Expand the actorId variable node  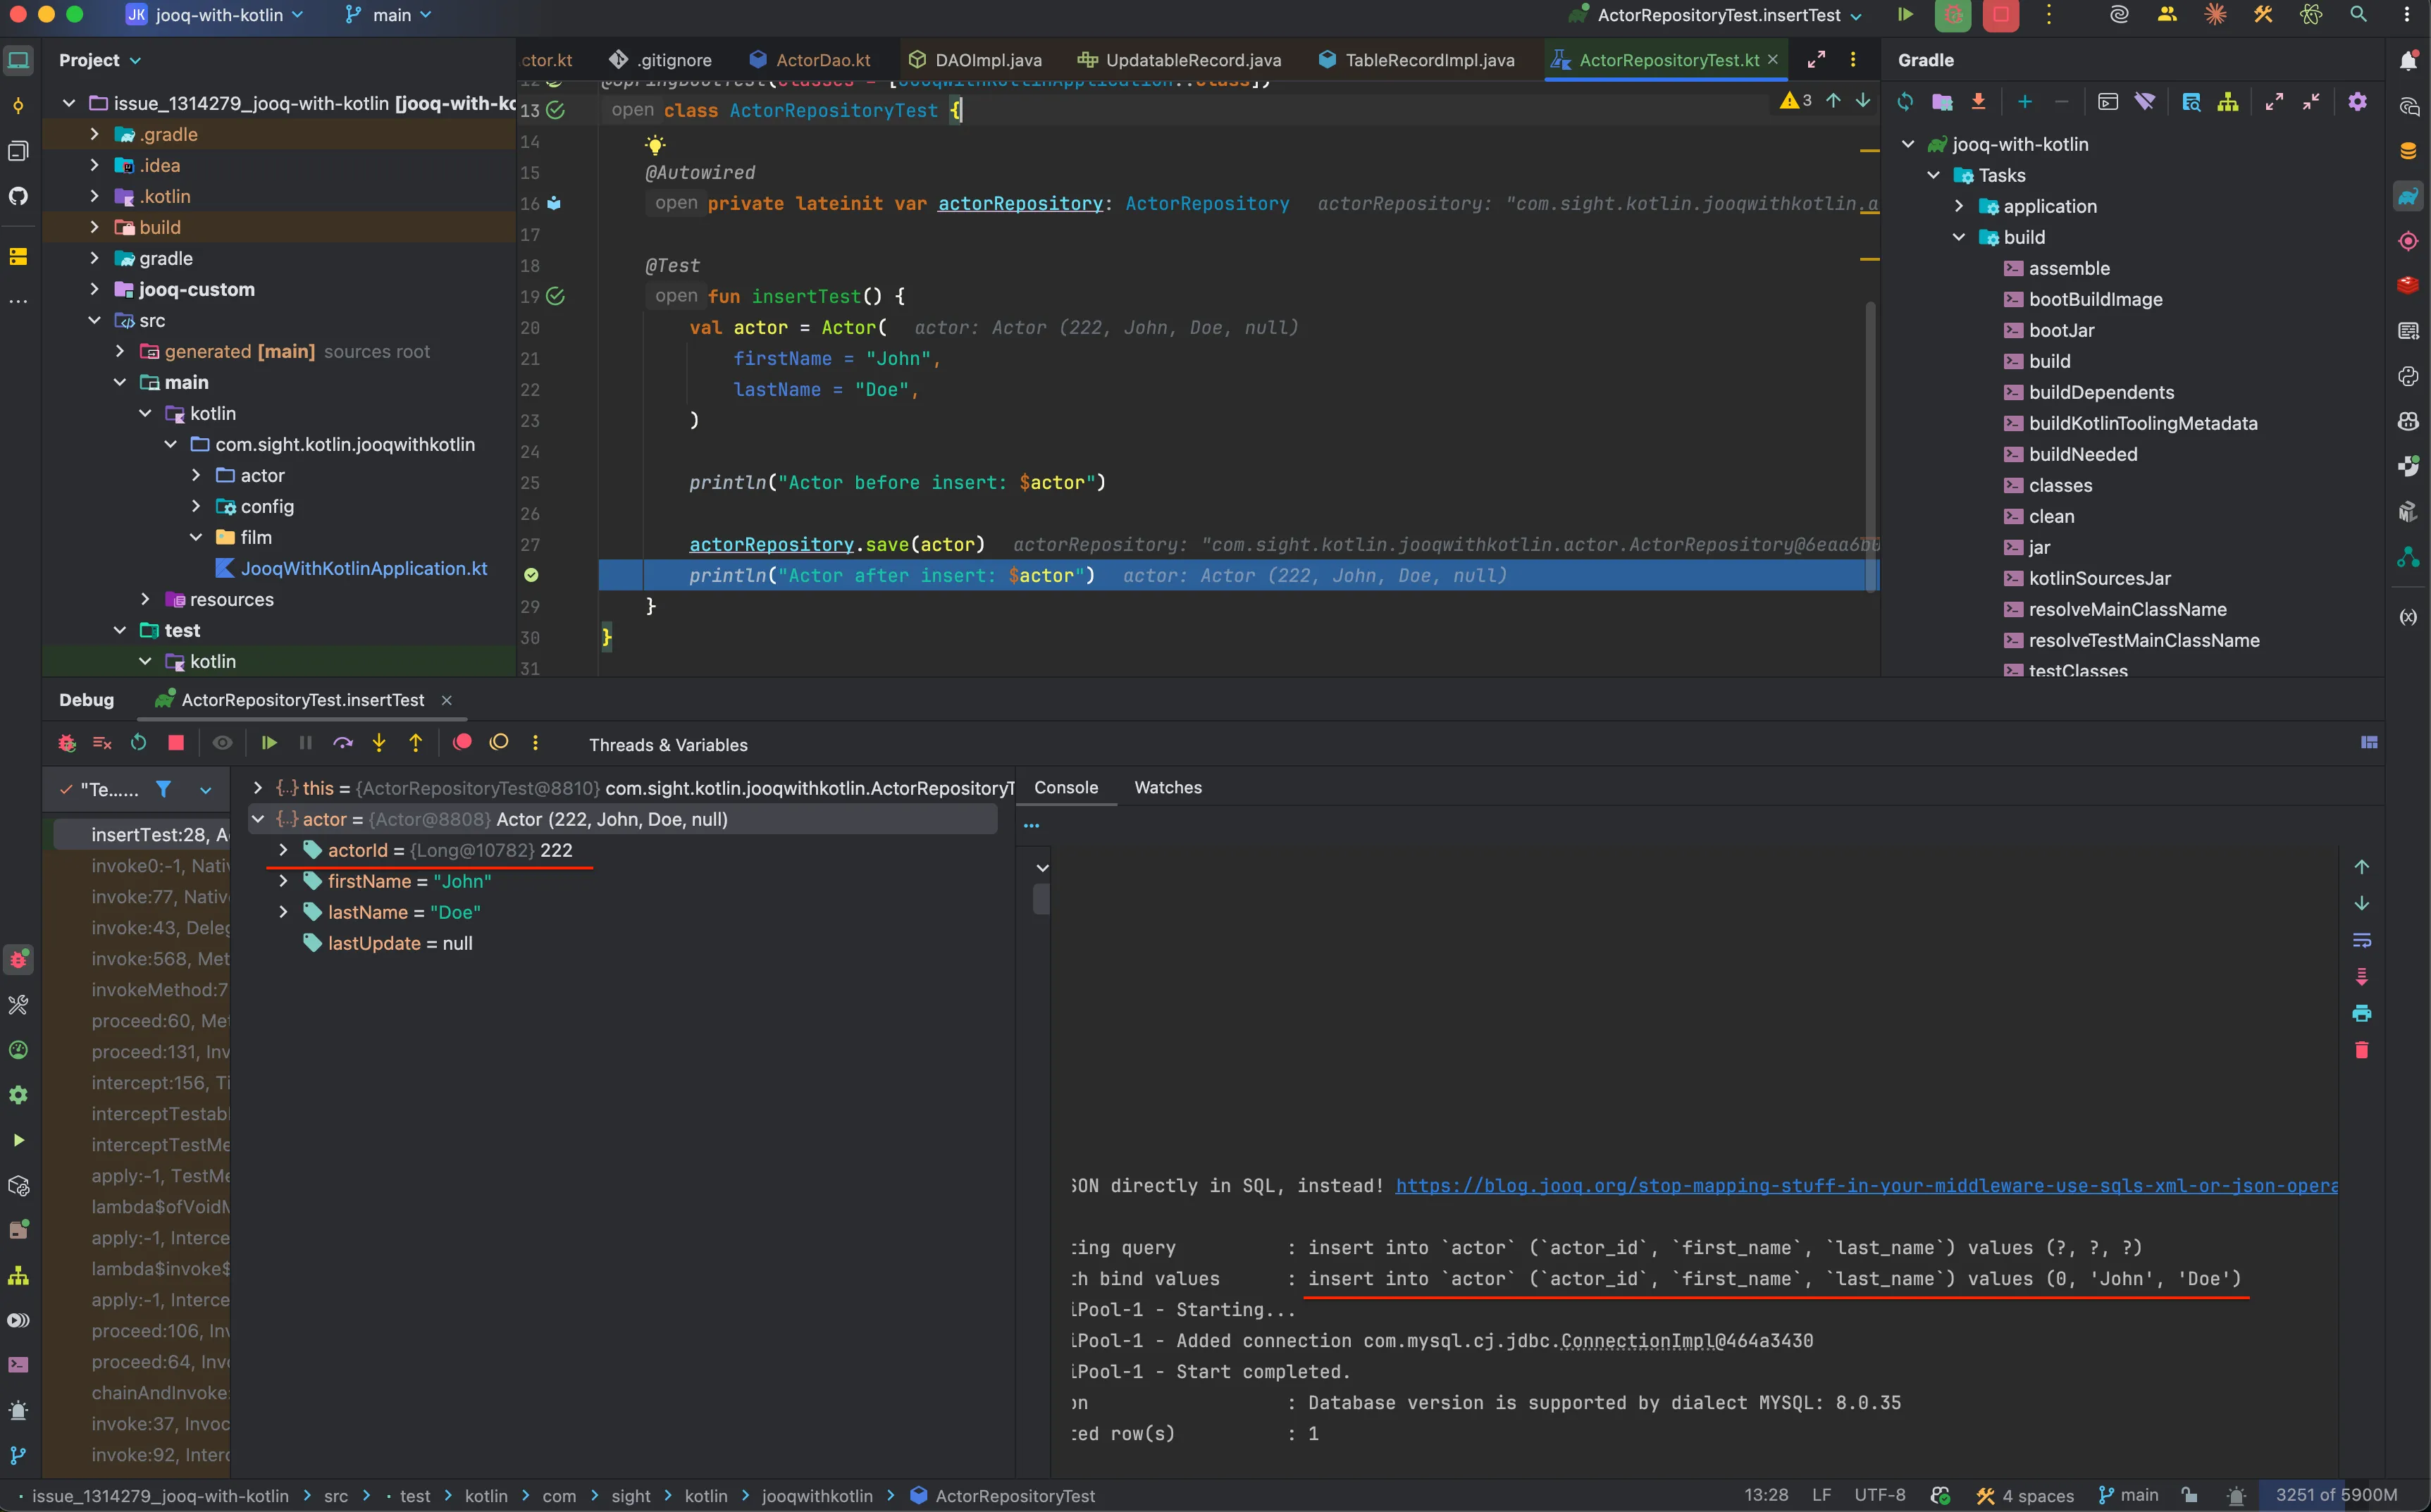[x=283, y=850]
